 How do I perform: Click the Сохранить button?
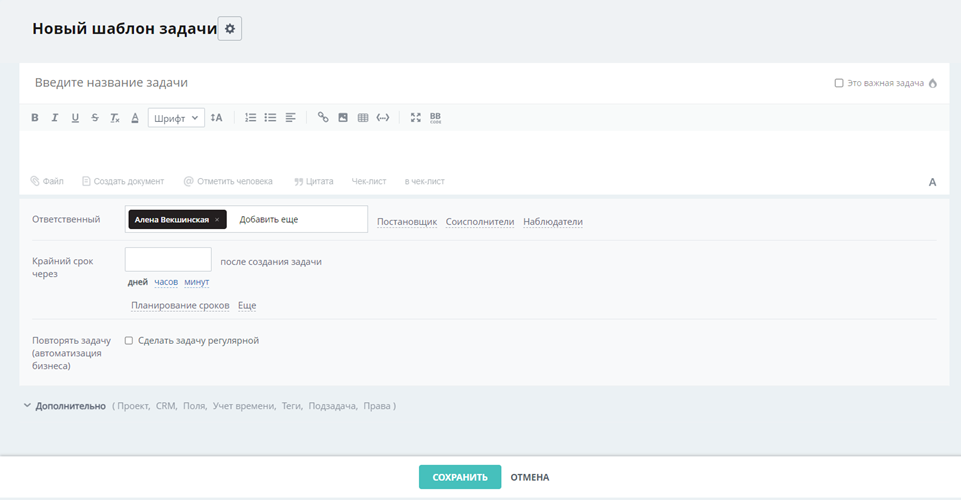point(459,478)
